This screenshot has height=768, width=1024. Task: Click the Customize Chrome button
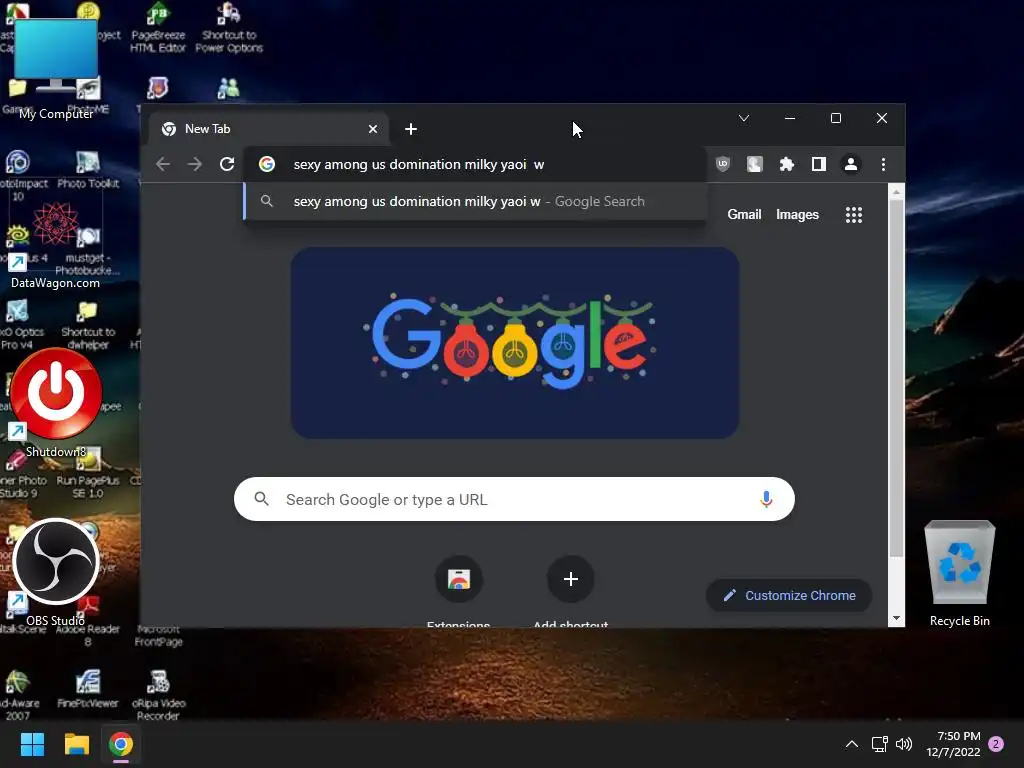[789, 596]
